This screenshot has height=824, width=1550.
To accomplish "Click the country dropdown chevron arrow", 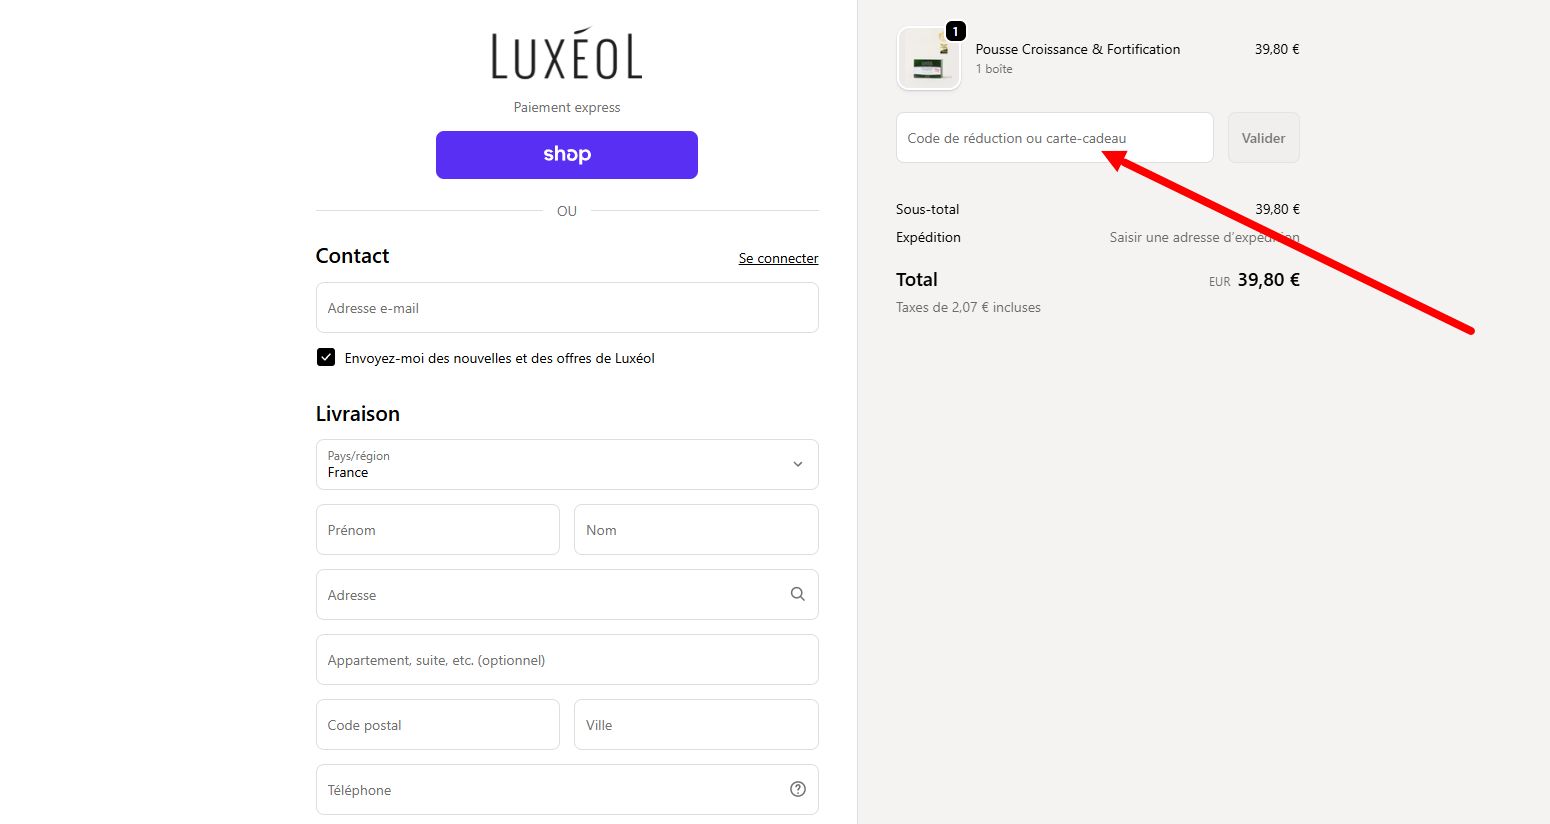I will tap(797, 464).
